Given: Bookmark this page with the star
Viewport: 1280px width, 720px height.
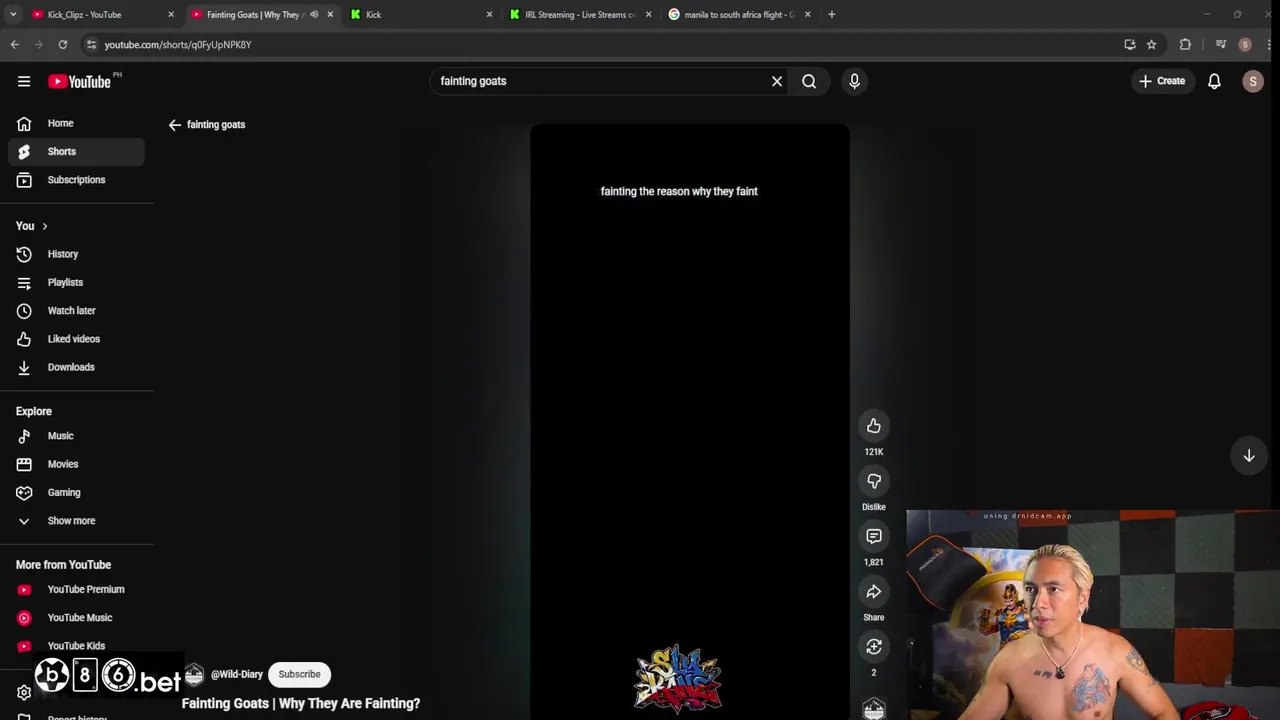Looking at the screenshot, I should pyautogui.click(x=1151, y=45).
